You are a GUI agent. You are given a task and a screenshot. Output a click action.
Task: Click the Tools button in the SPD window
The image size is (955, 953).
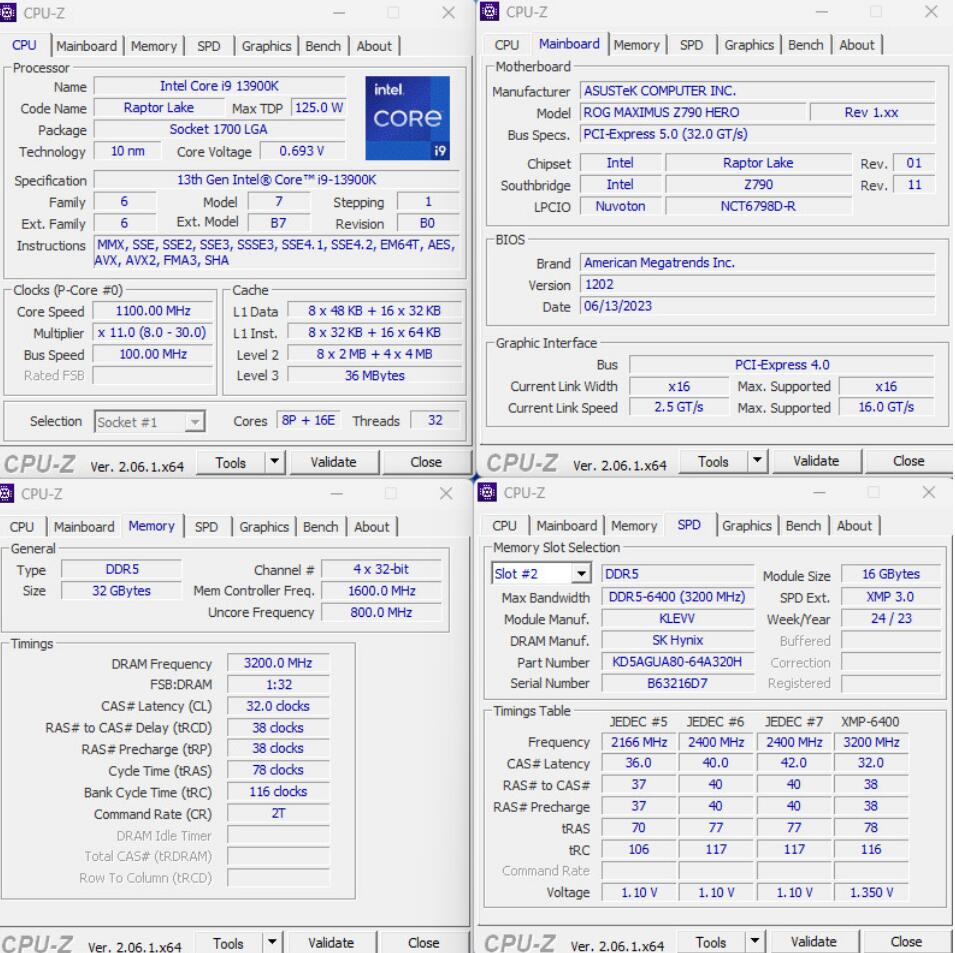click(710, 941)
